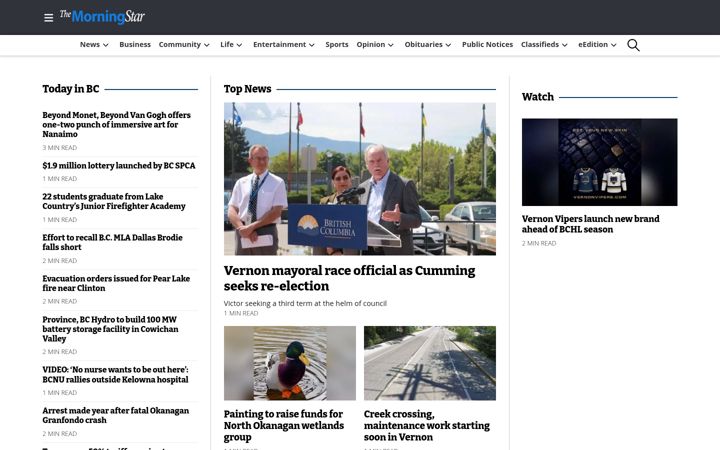Read 22 students graduate Firefighter Academy story

(x=114, y=201)
